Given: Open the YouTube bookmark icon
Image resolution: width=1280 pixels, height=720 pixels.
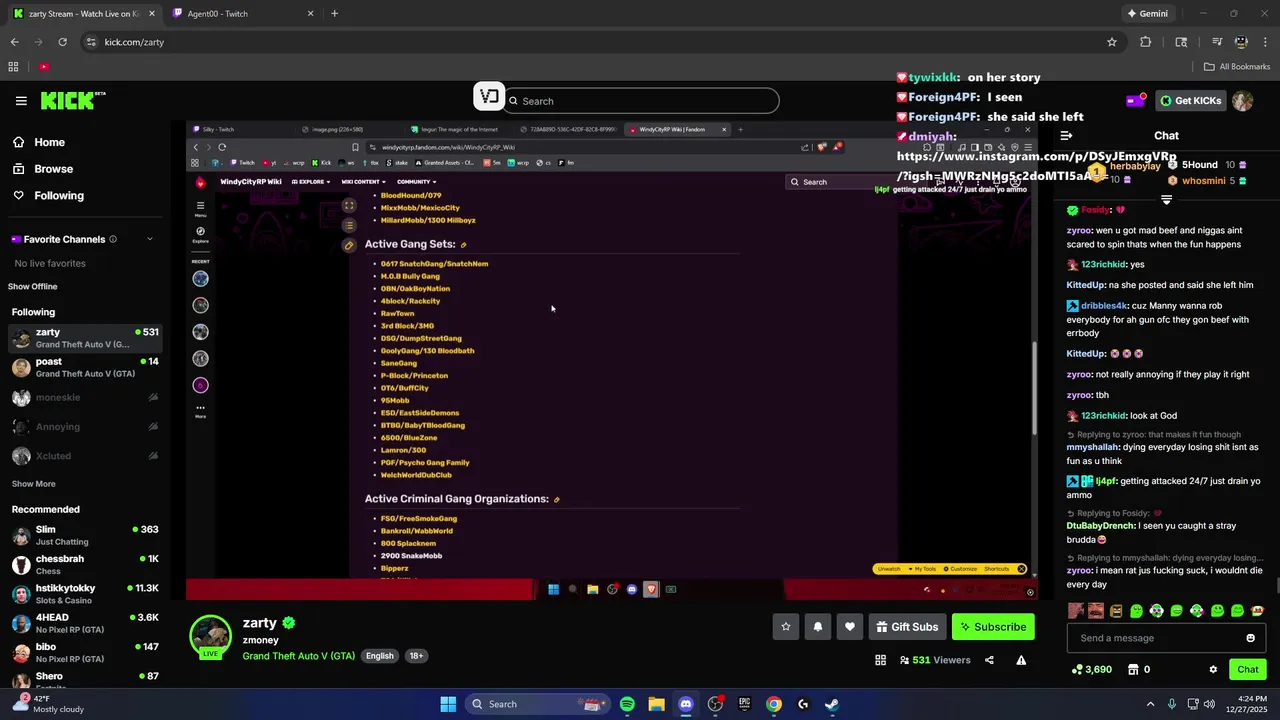Looking at the screenshot, I should [x=44, y=67].
